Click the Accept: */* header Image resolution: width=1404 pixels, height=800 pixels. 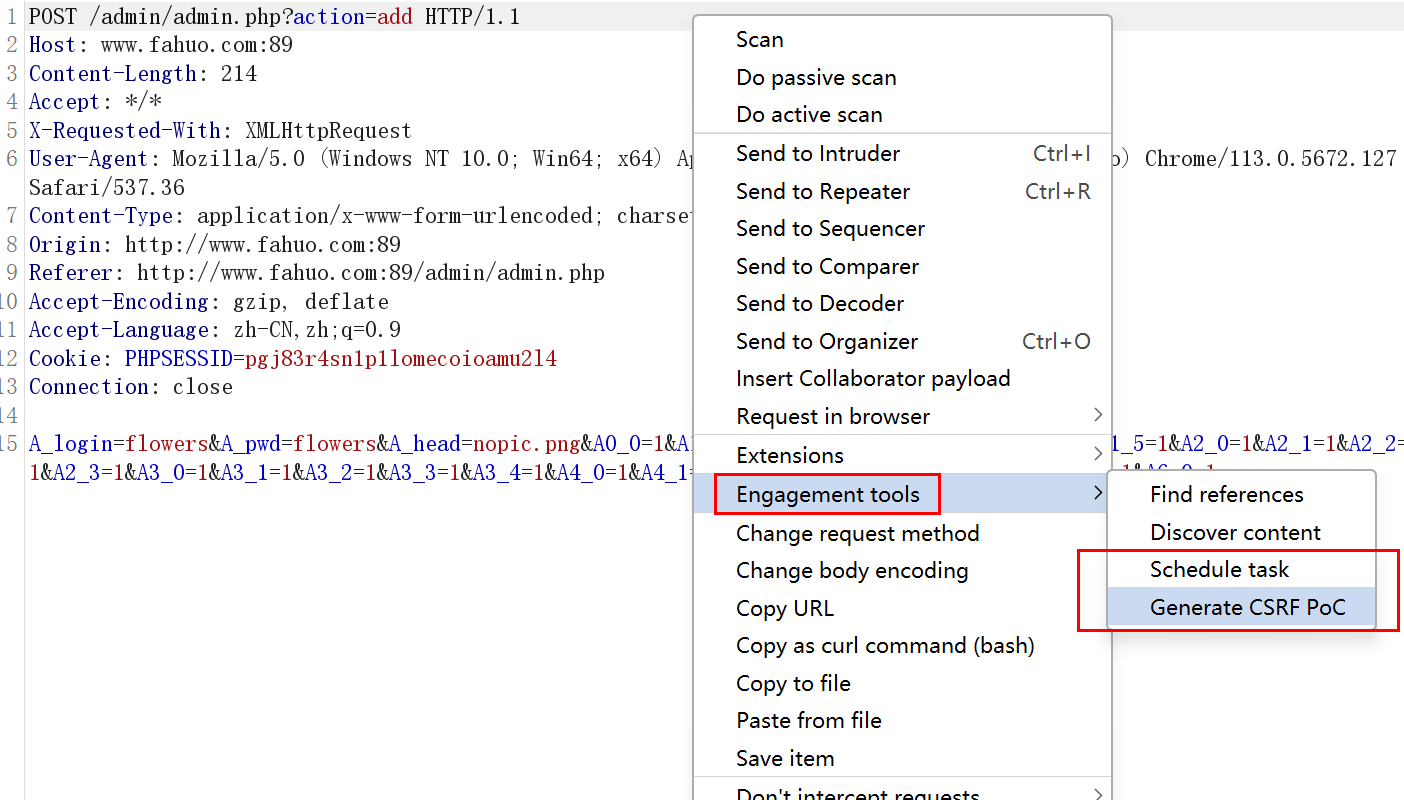[x=95, y=102]
